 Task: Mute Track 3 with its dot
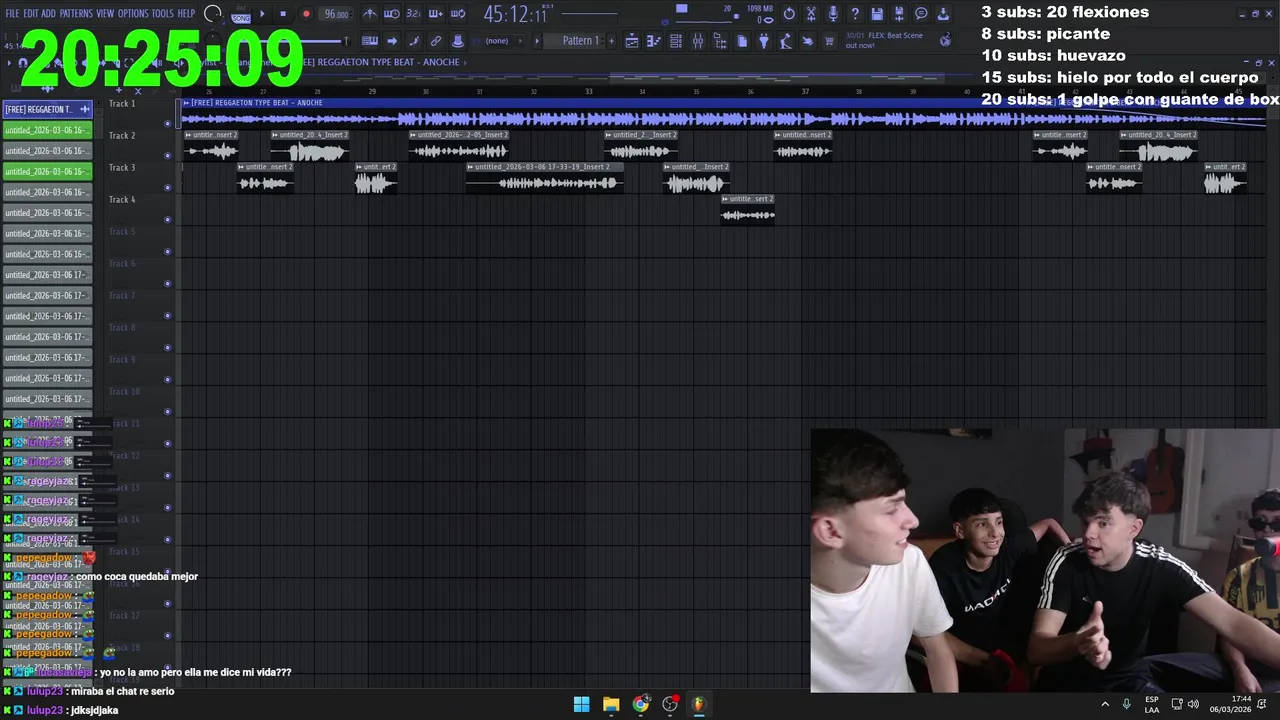[x=167, y=188]
